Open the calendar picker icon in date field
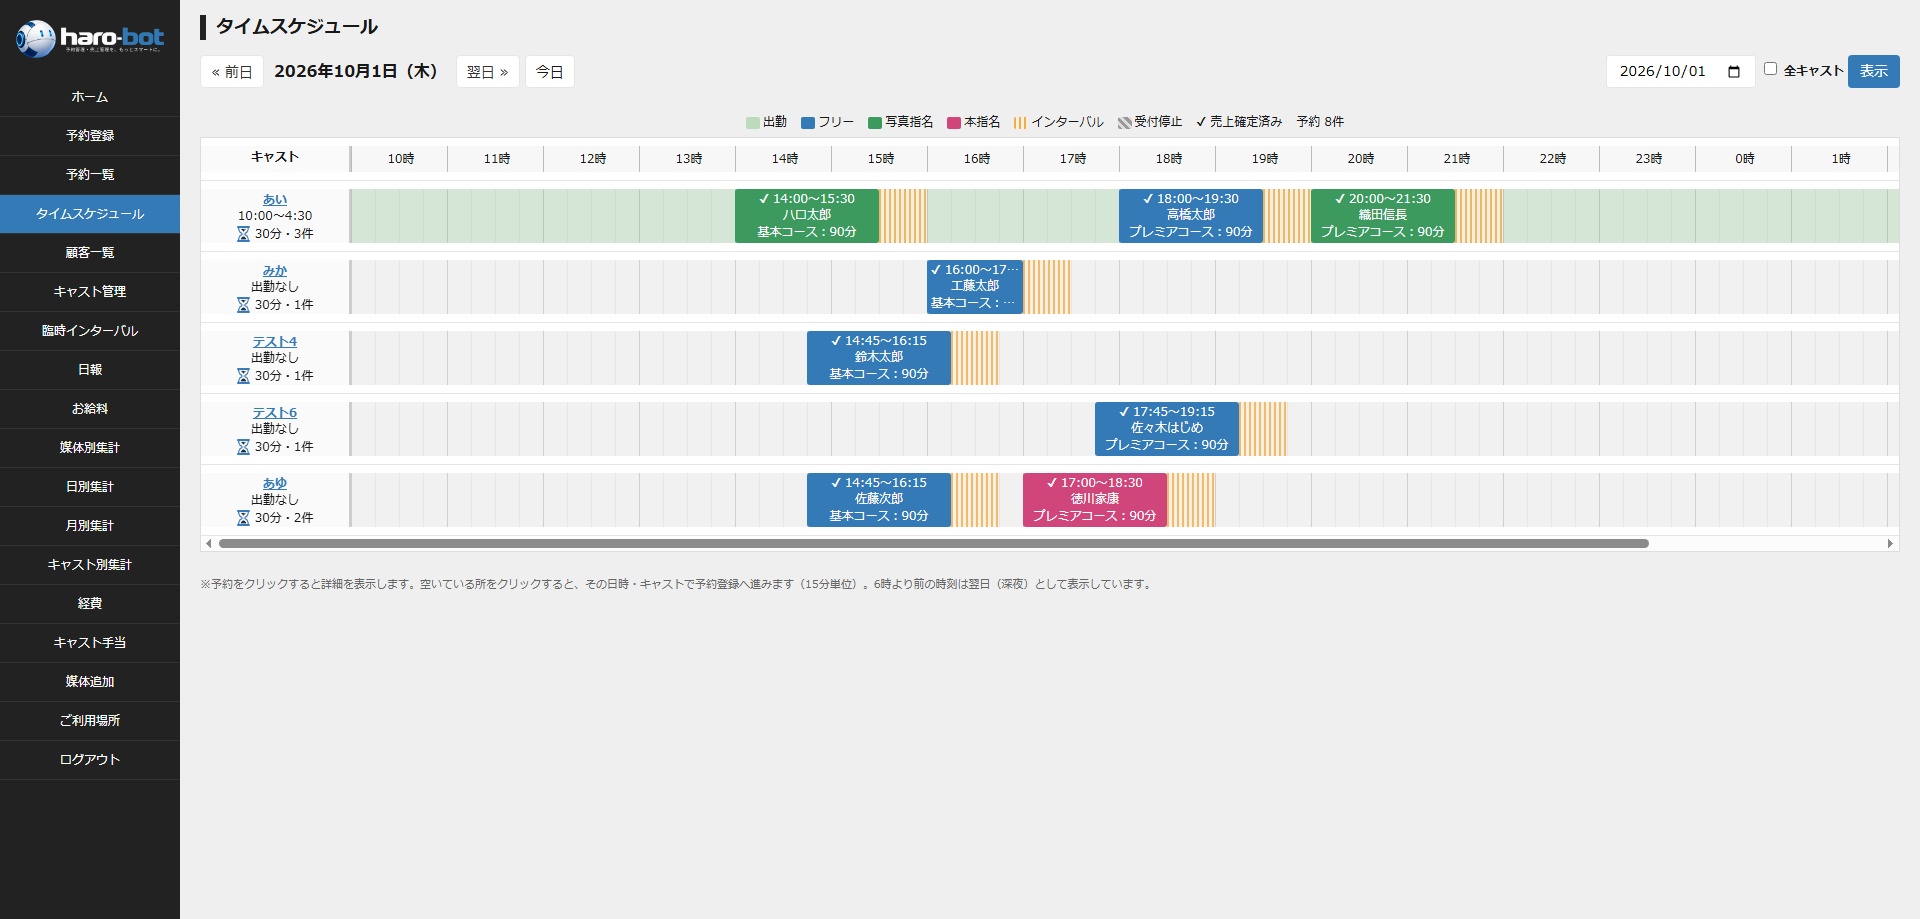 coord(1734,72)
